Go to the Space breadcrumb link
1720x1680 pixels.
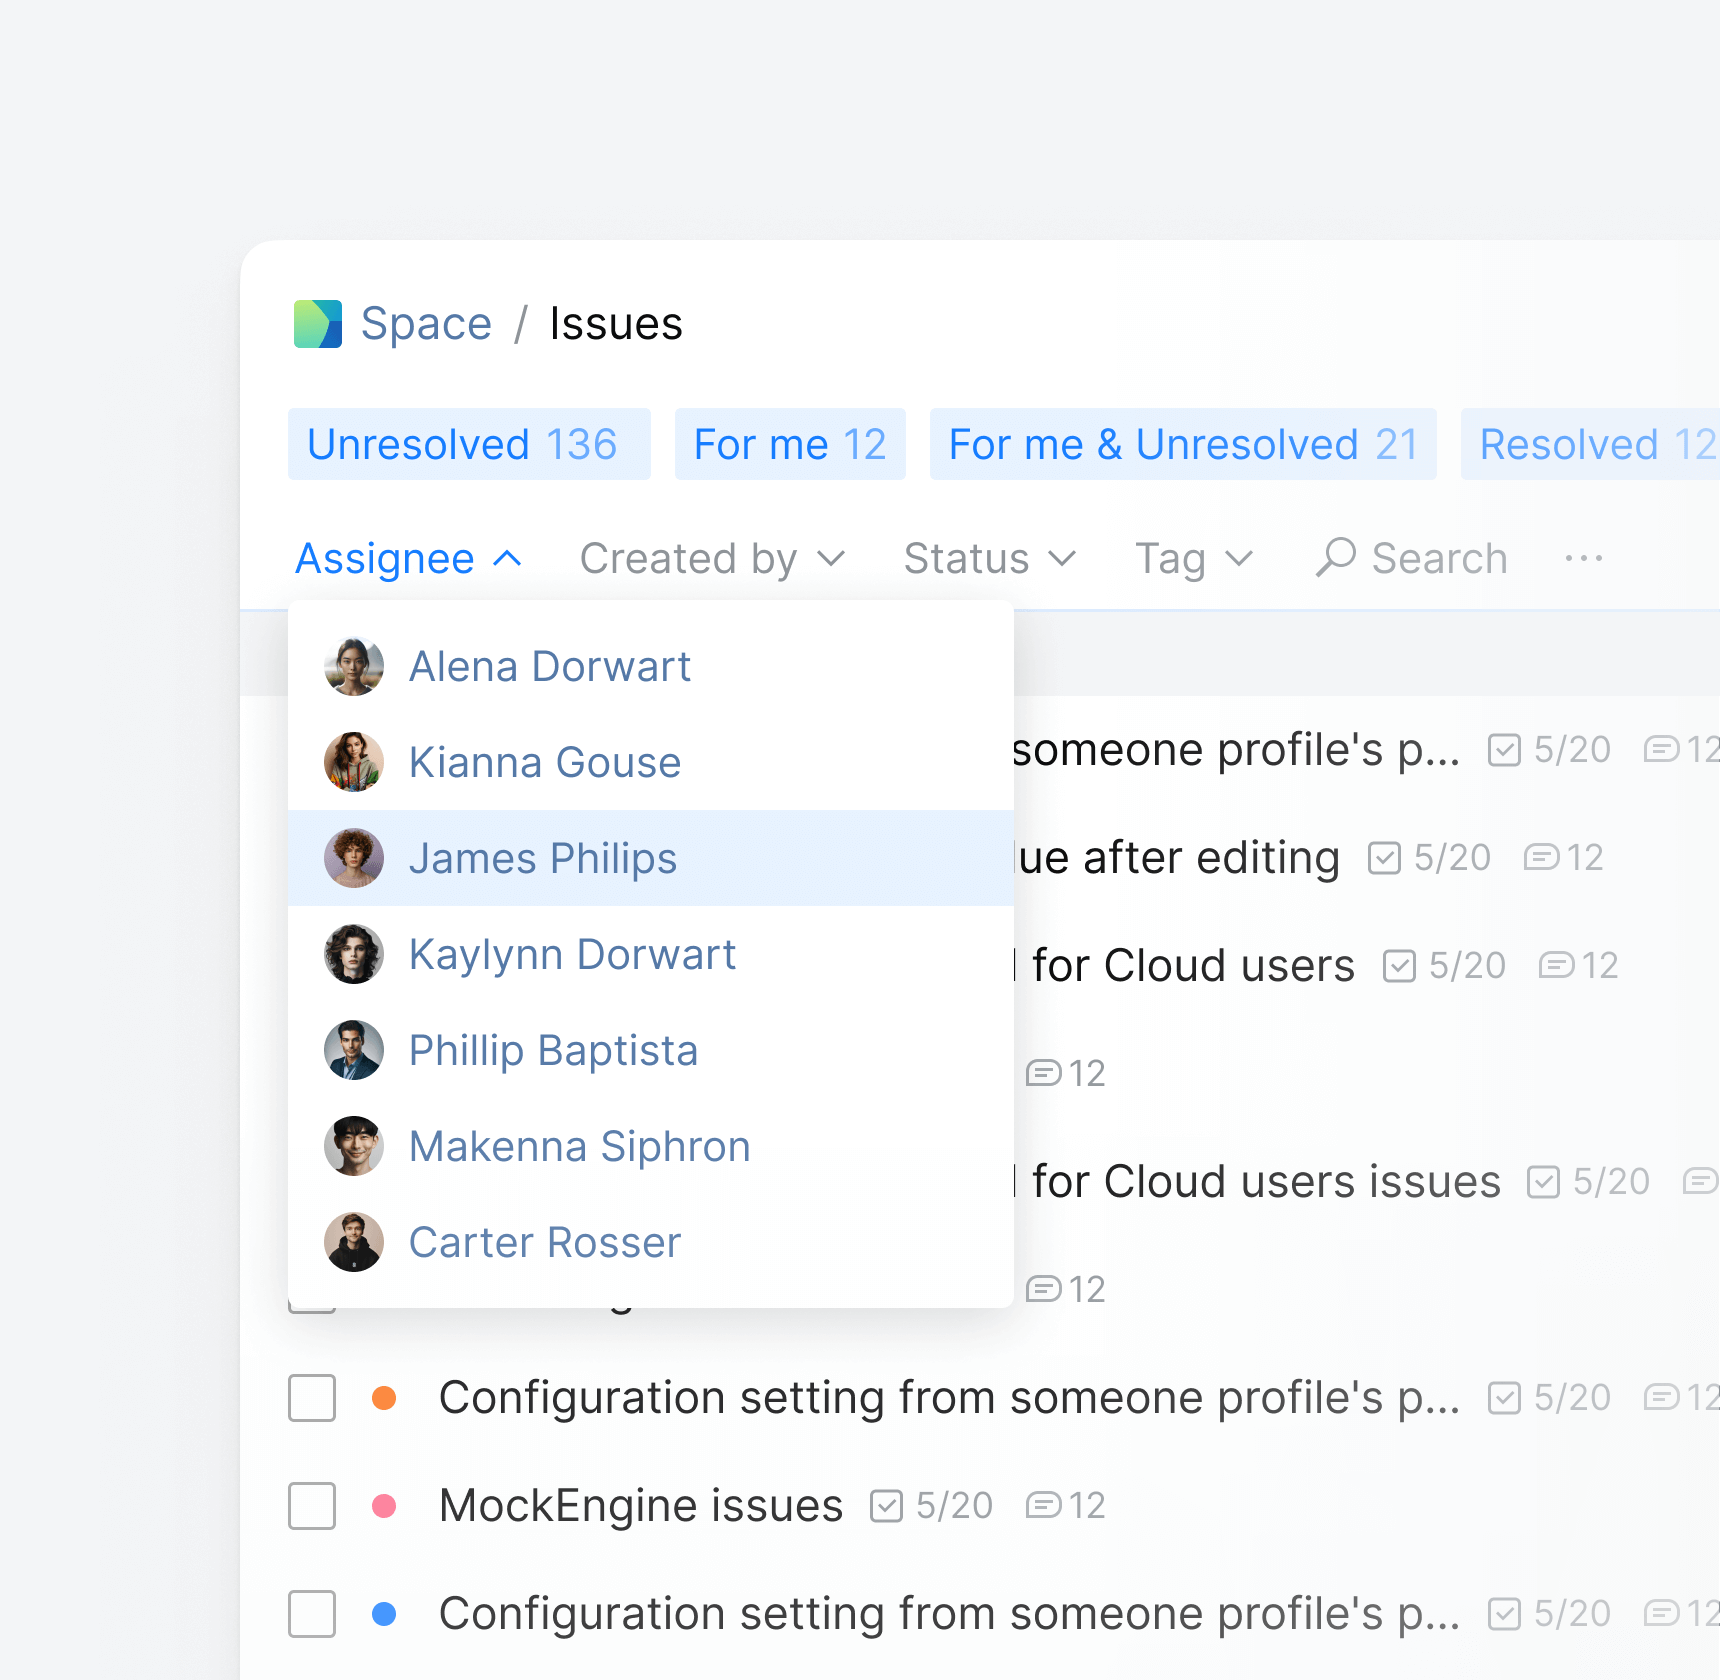click(426, 324)
